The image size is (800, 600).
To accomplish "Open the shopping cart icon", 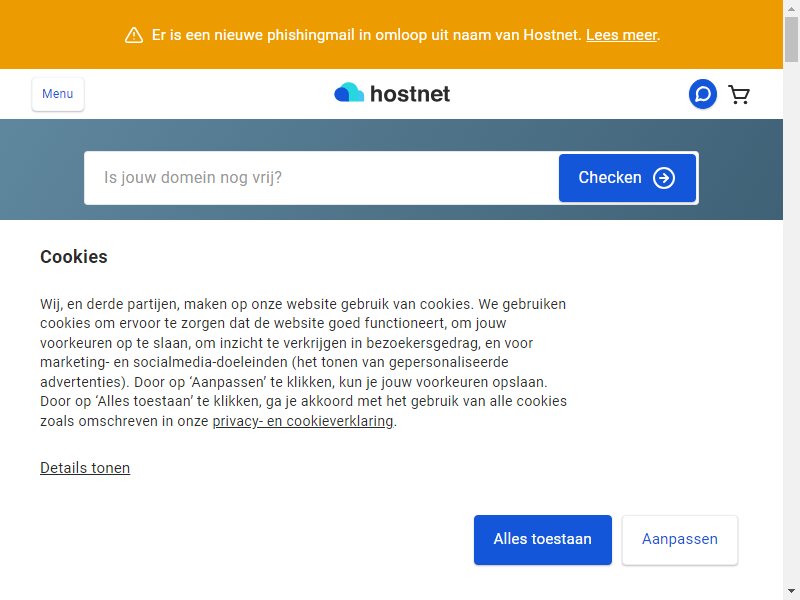I will tap(739, 95).
